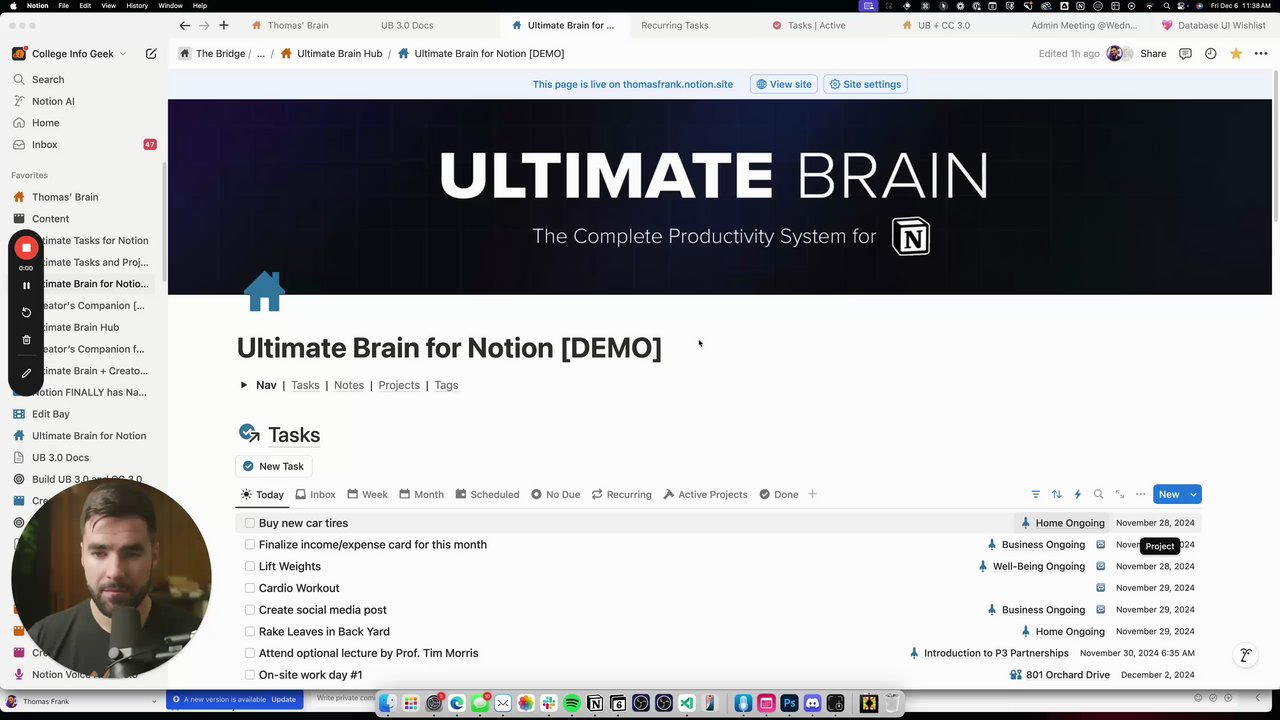This screenshot has width=1280, height=720.
Task: Mark 'Lift Weights' as done
Action: click(250, 567)
